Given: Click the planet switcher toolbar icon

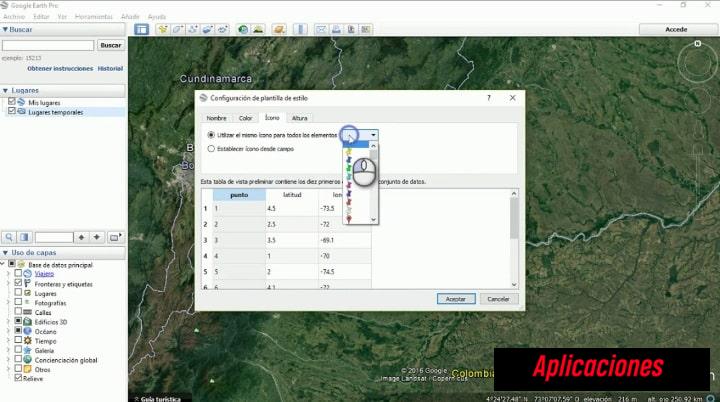Looking at the screenshot, I should pyautogui.click(x=279, y=29).
